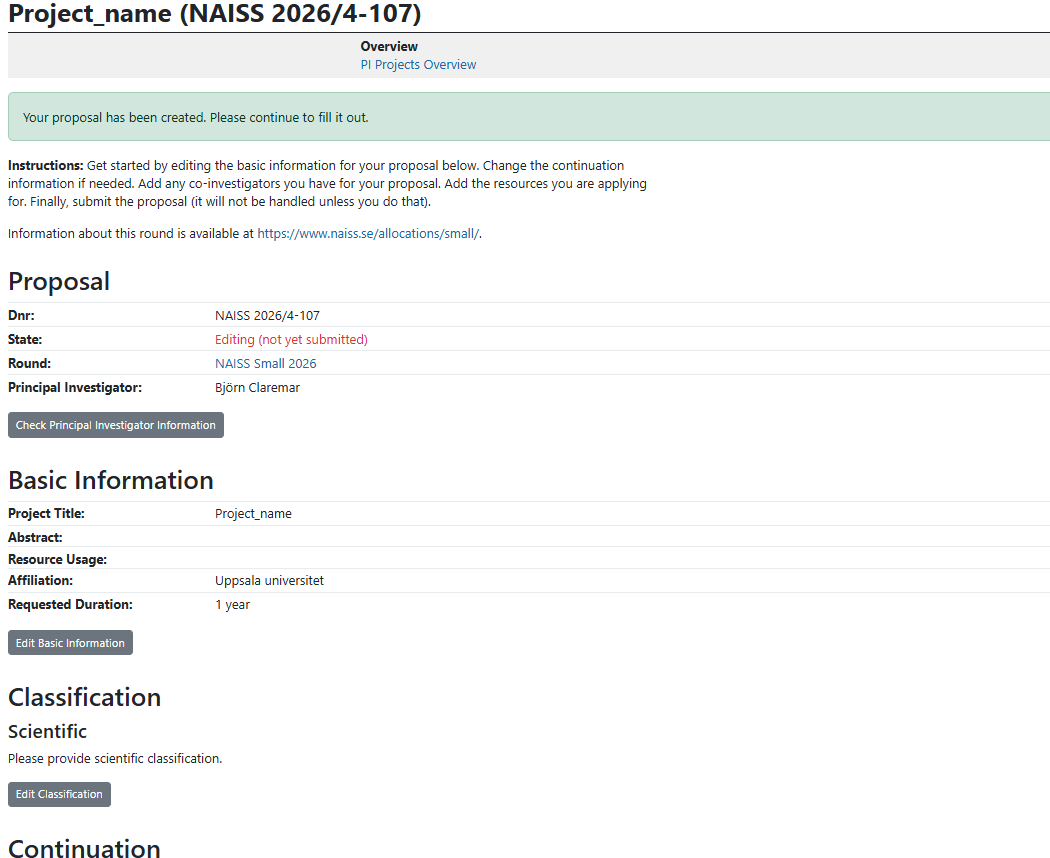Select the State text Editing (not yet submitted)
This screenshot has width=1050, height=858.
(x=291, y=339)
